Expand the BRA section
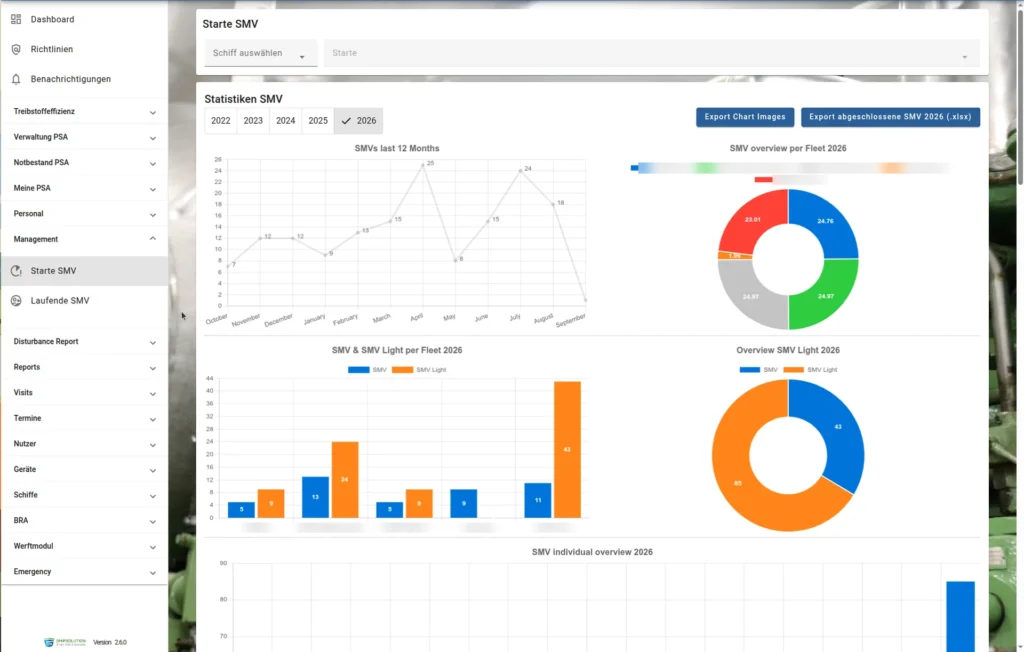 (84, 521)
